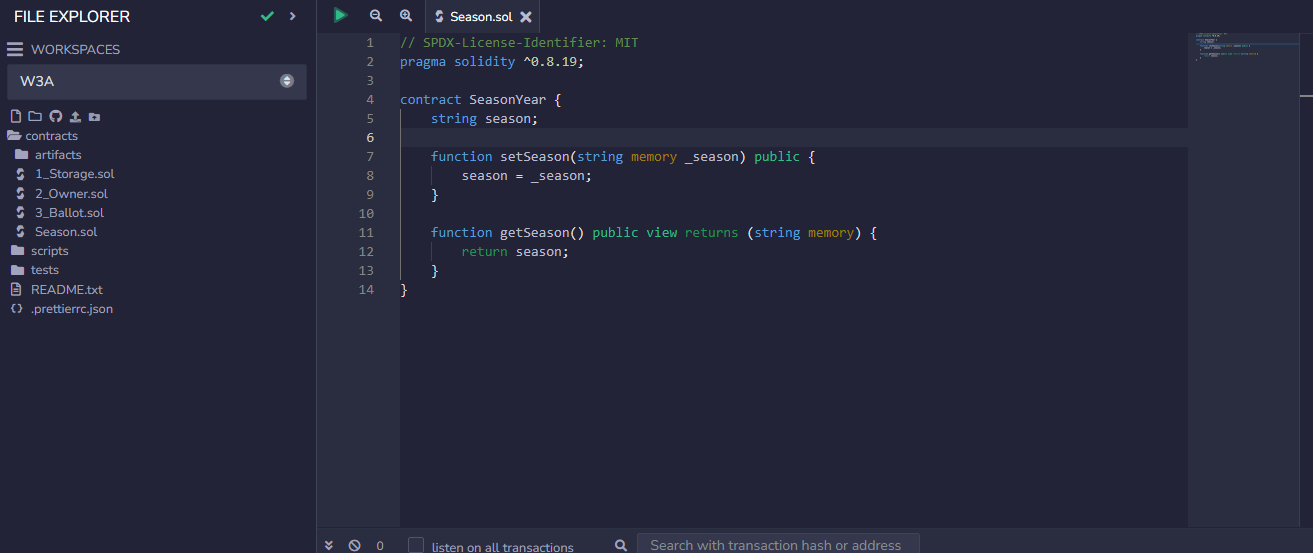Click the upload folder icon

[x=94, y=117]
